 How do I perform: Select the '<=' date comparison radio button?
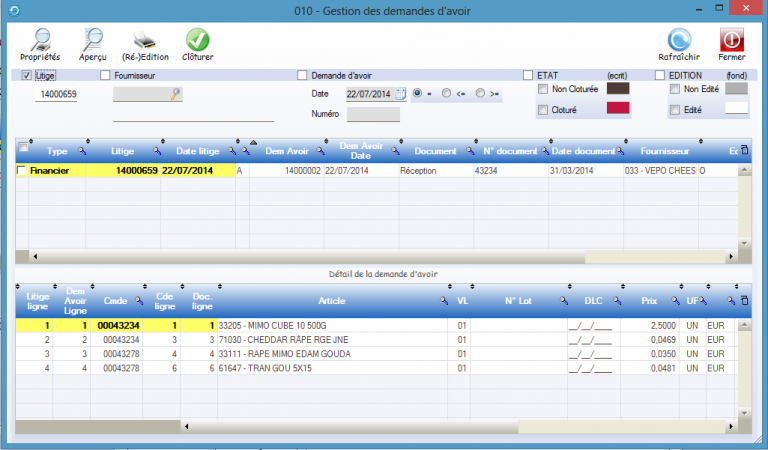click(x=447, y=94)
